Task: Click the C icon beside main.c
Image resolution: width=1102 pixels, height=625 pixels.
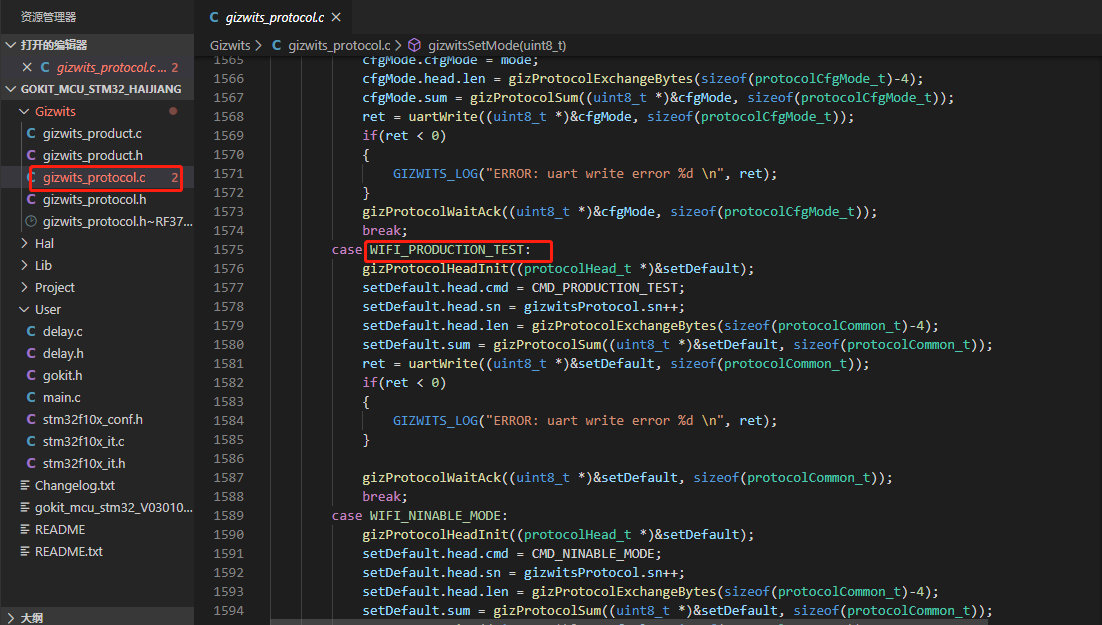Action: (x=31, y=397)
